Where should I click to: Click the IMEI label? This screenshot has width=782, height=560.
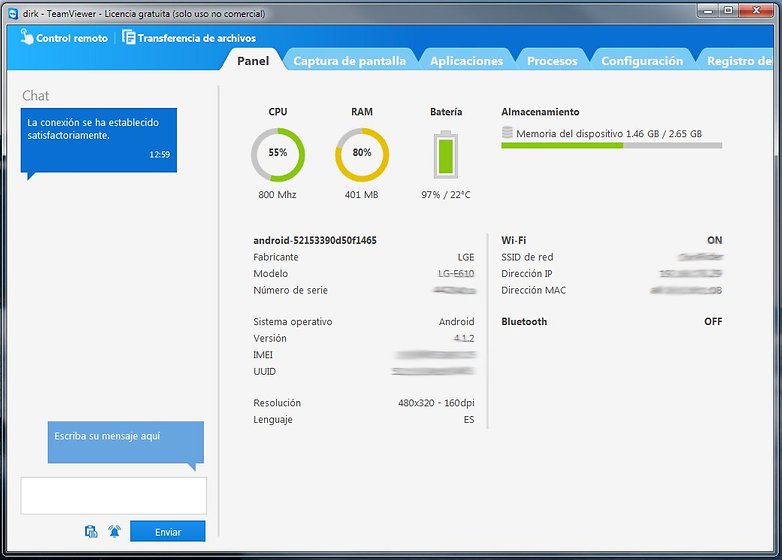pyautogui.click(x=263, y=355)
